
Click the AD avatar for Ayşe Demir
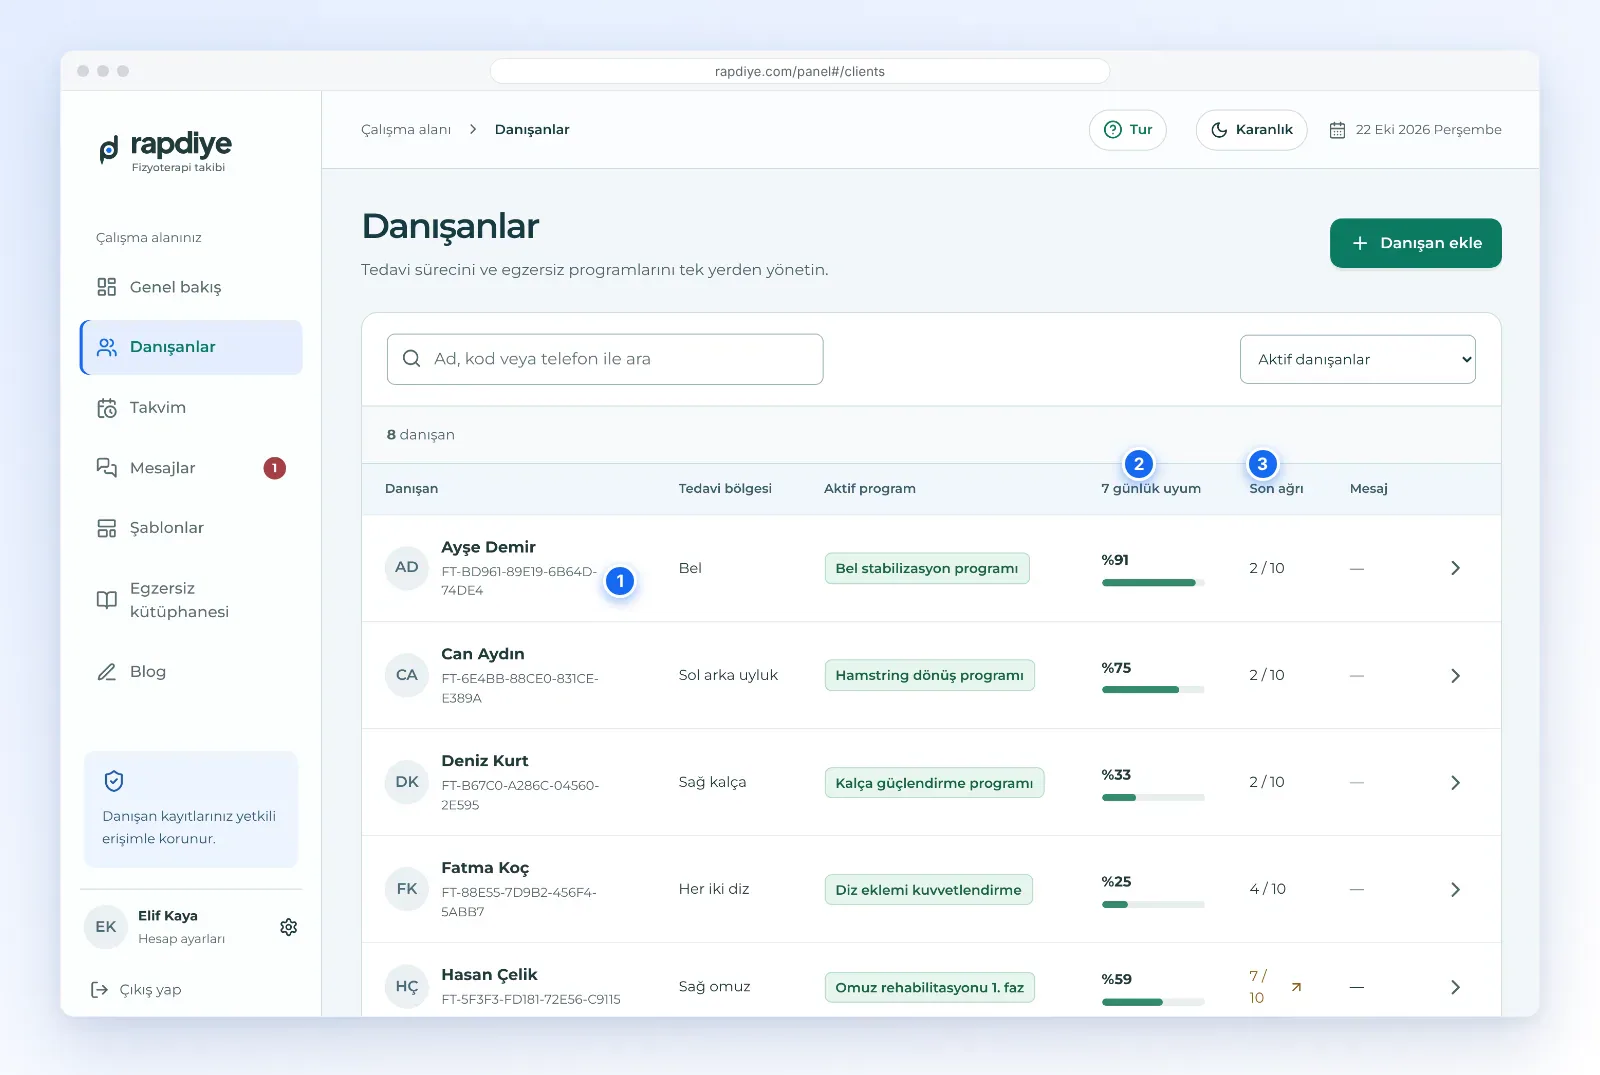(407, 568)
